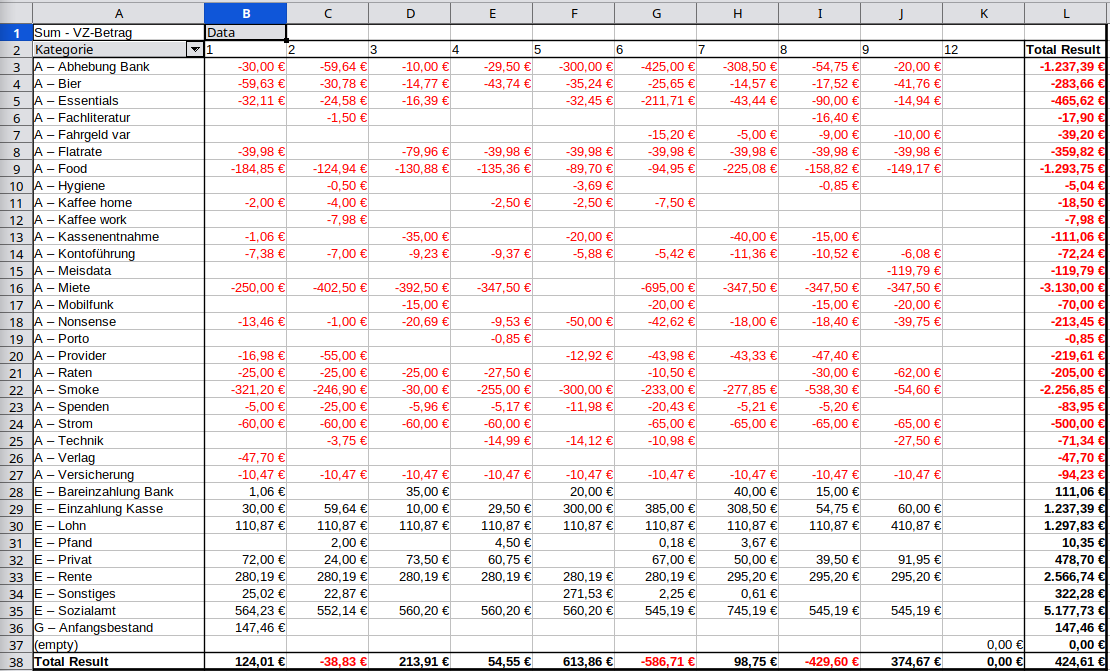The image size is (1110, 671).
Task: Click the A – Miete category cell
Action: point(118,288)
